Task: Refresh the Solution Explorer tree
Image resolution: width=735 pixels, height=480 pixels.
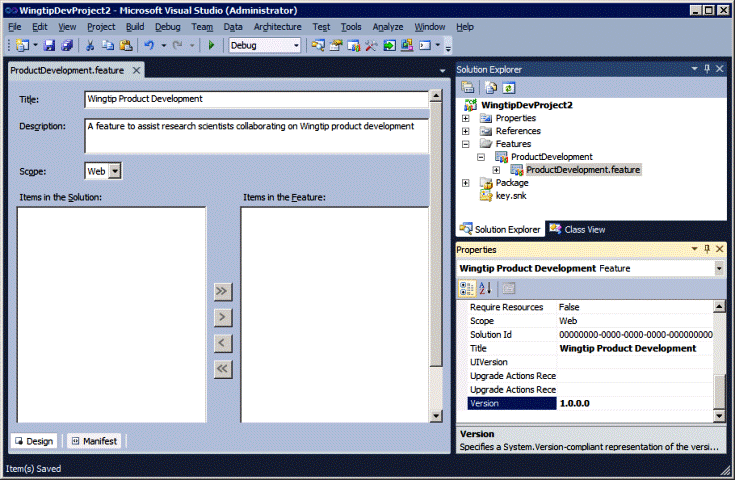Action: pyautogui.click(x=509, y=87)
